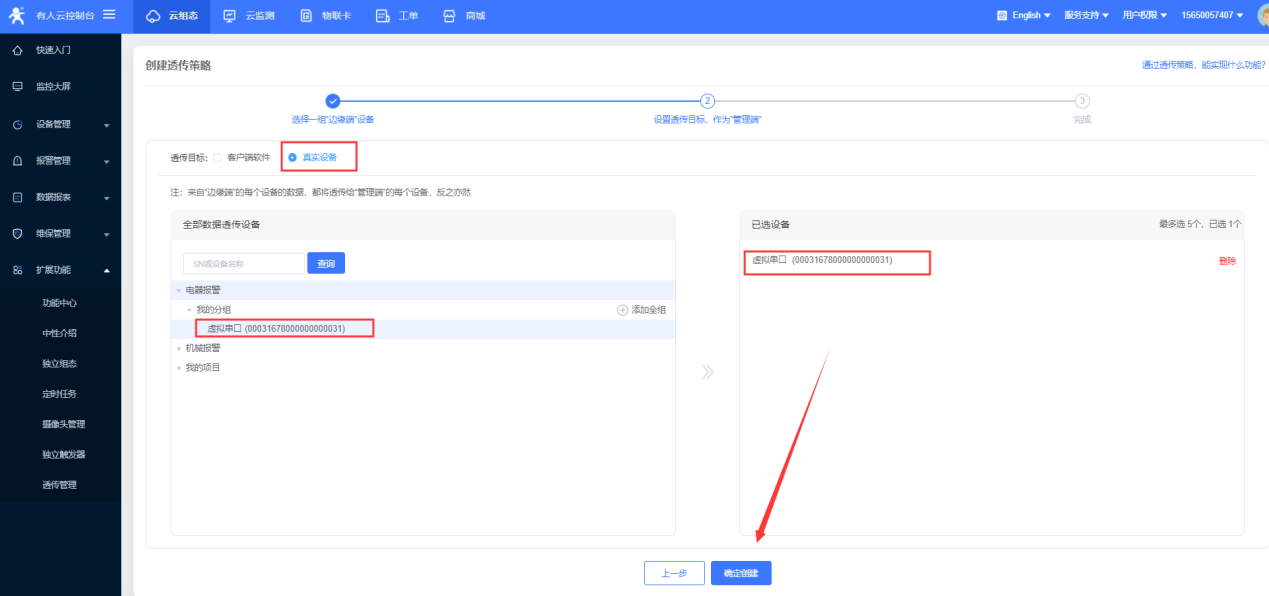The image size is (1269, 596).
Task: Click the 云组态 cloud icon
Action: (153, 16)
